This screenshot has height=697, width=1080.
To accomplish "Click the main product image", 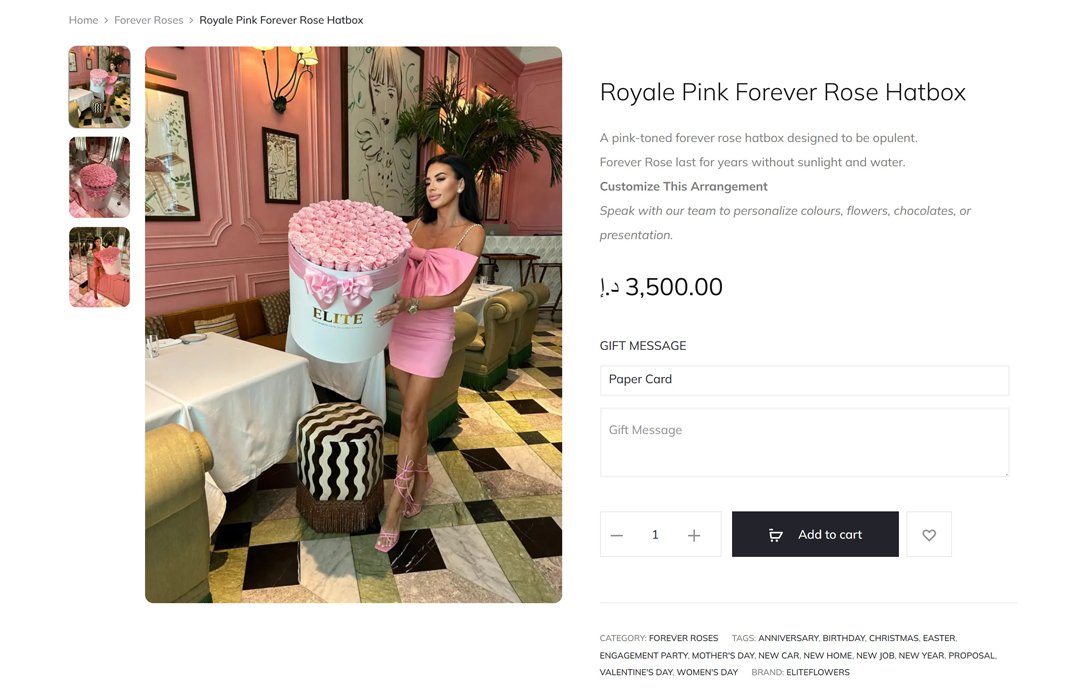I will 353,324.
